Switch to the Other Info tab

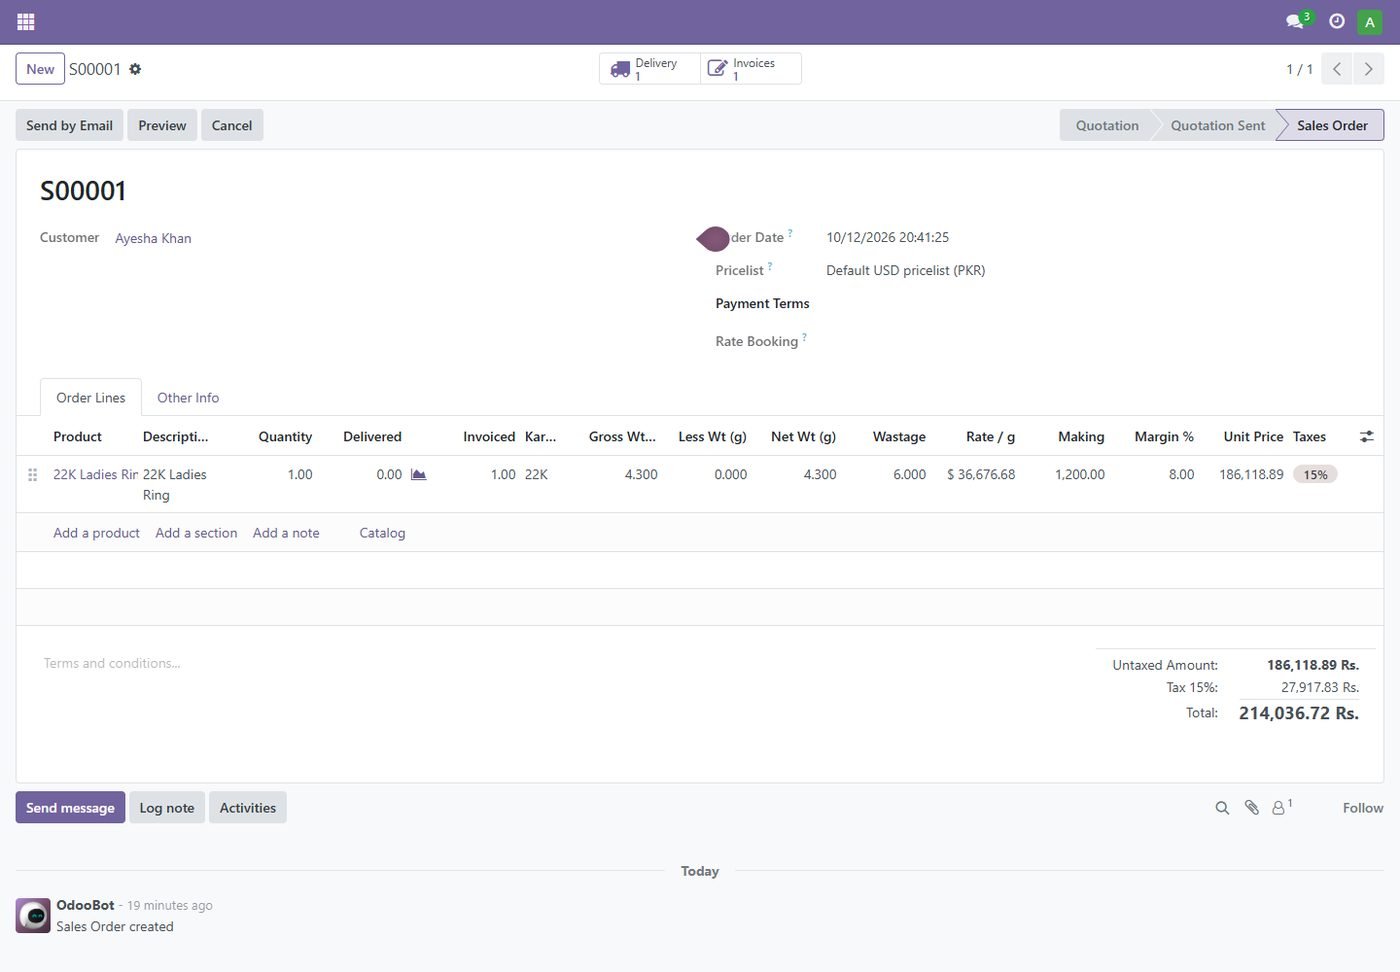(x=188, y=397)
